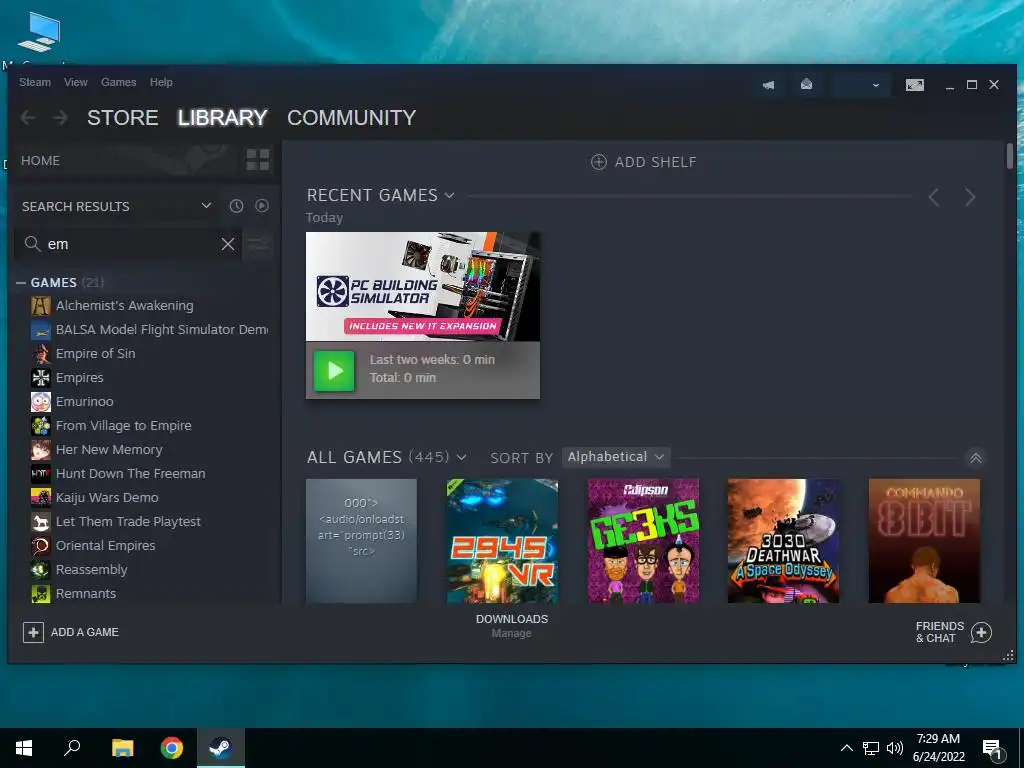
Task: Open the system volume icon
Action: (x=894, y=748)
